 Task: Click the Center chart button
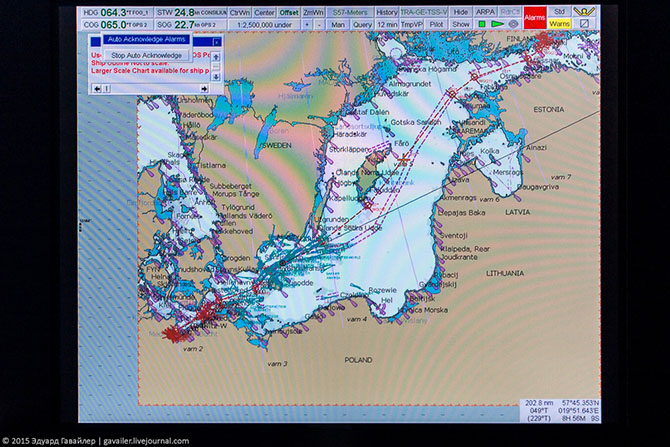click(264, 12)
